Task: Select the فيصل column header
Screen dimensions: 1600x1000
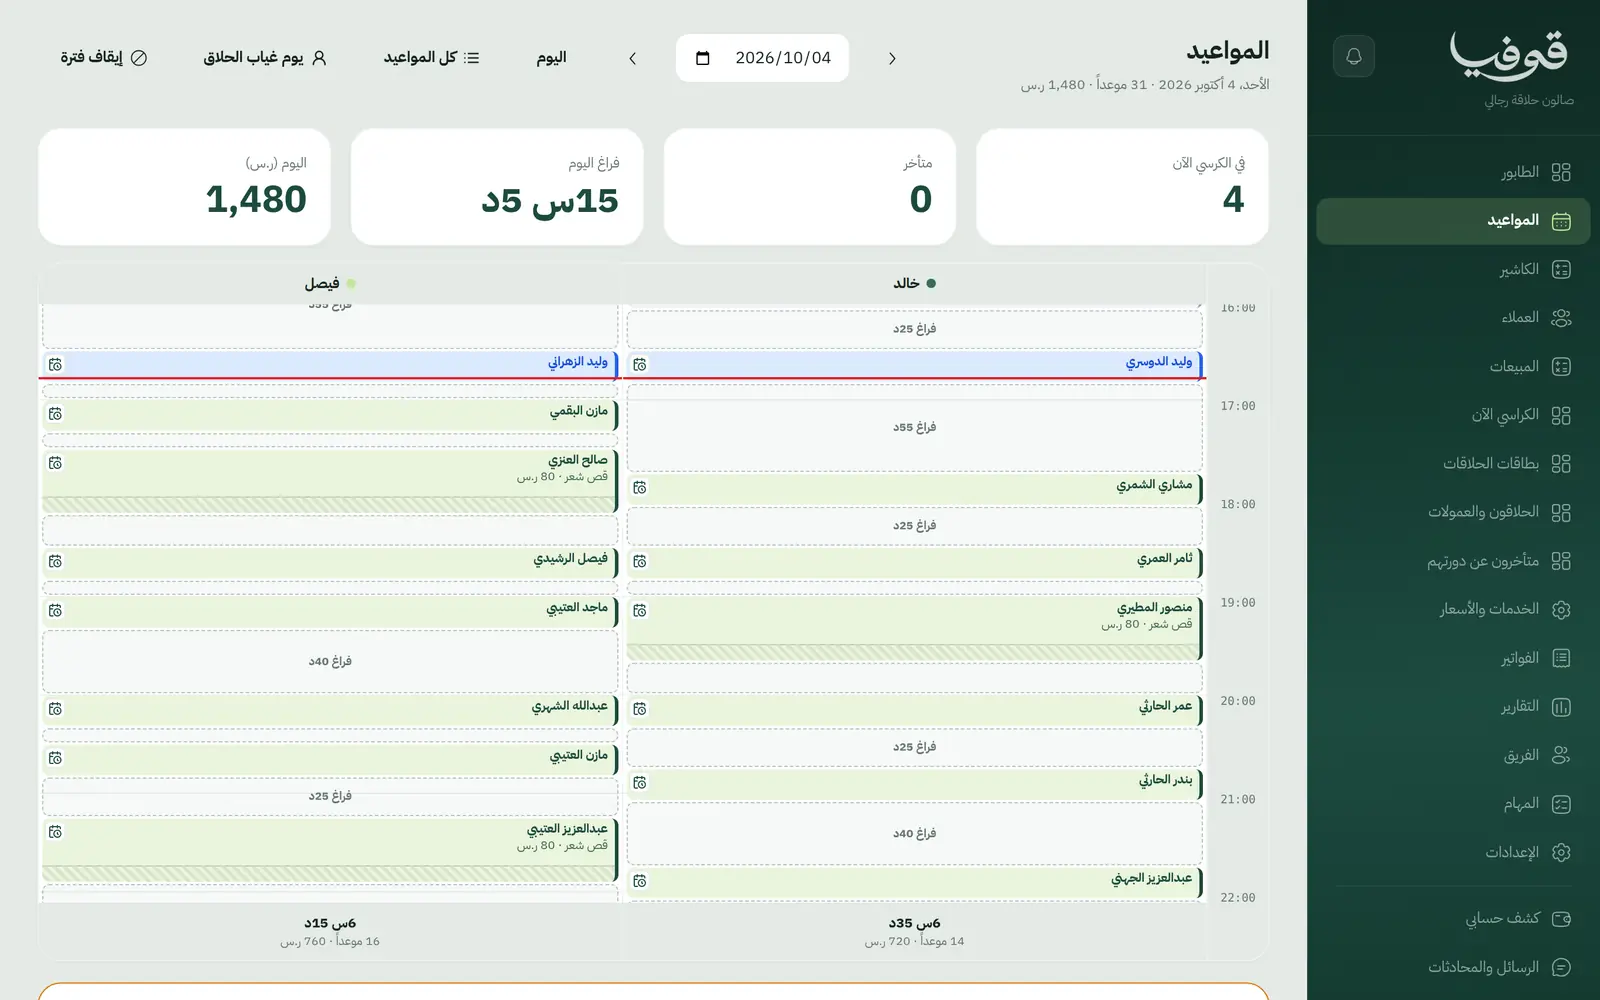Action: pyautogui.click(x=330, y=283)
